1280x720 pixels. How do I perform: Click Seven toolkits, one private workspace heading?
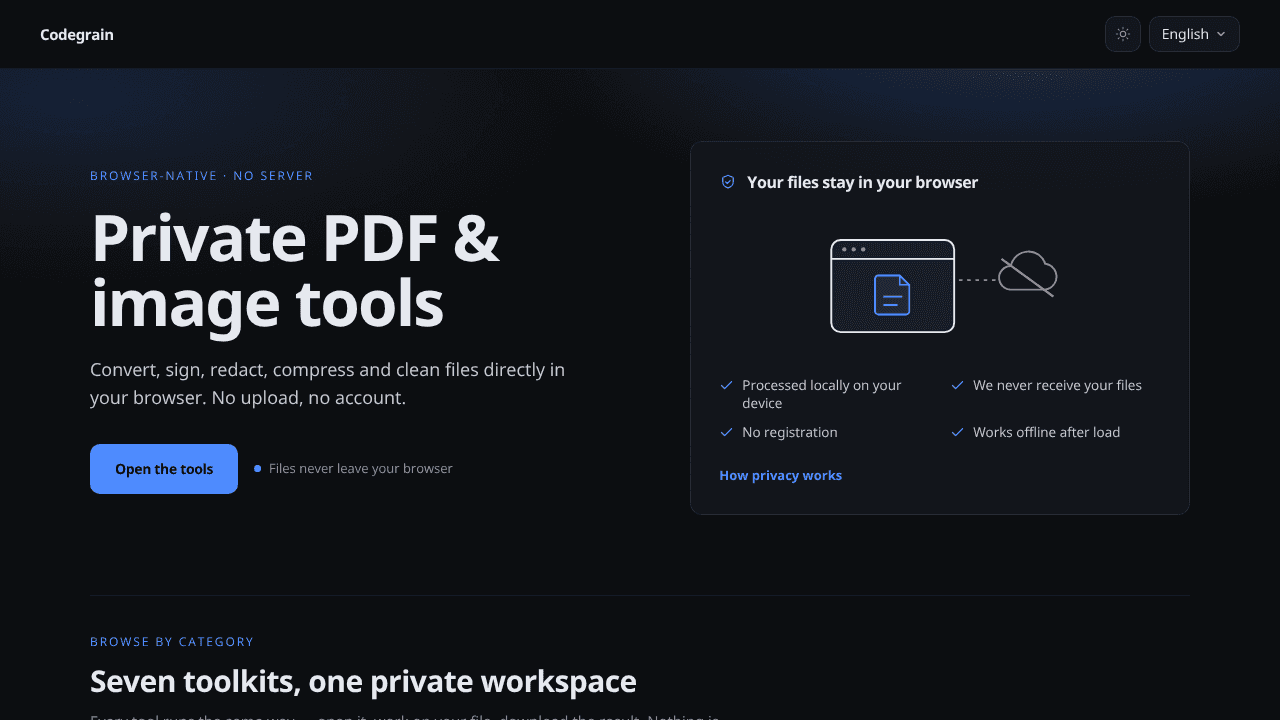click(363, 681)
